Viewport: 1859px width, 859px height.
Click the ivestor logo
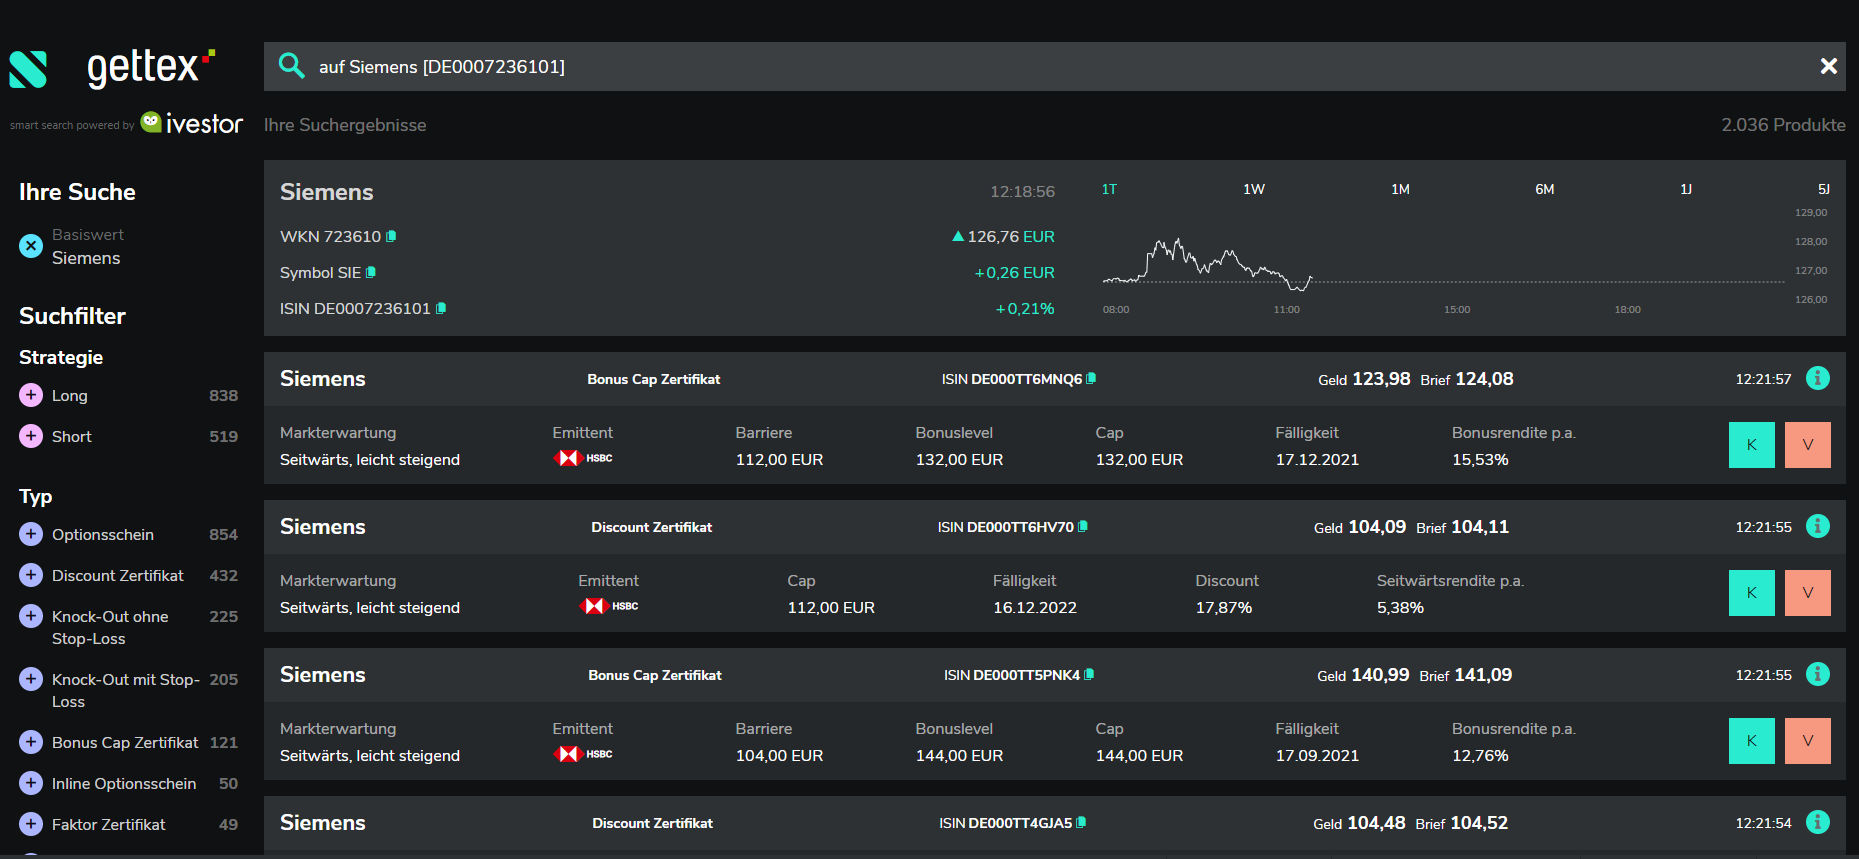(x=191, y=123)
